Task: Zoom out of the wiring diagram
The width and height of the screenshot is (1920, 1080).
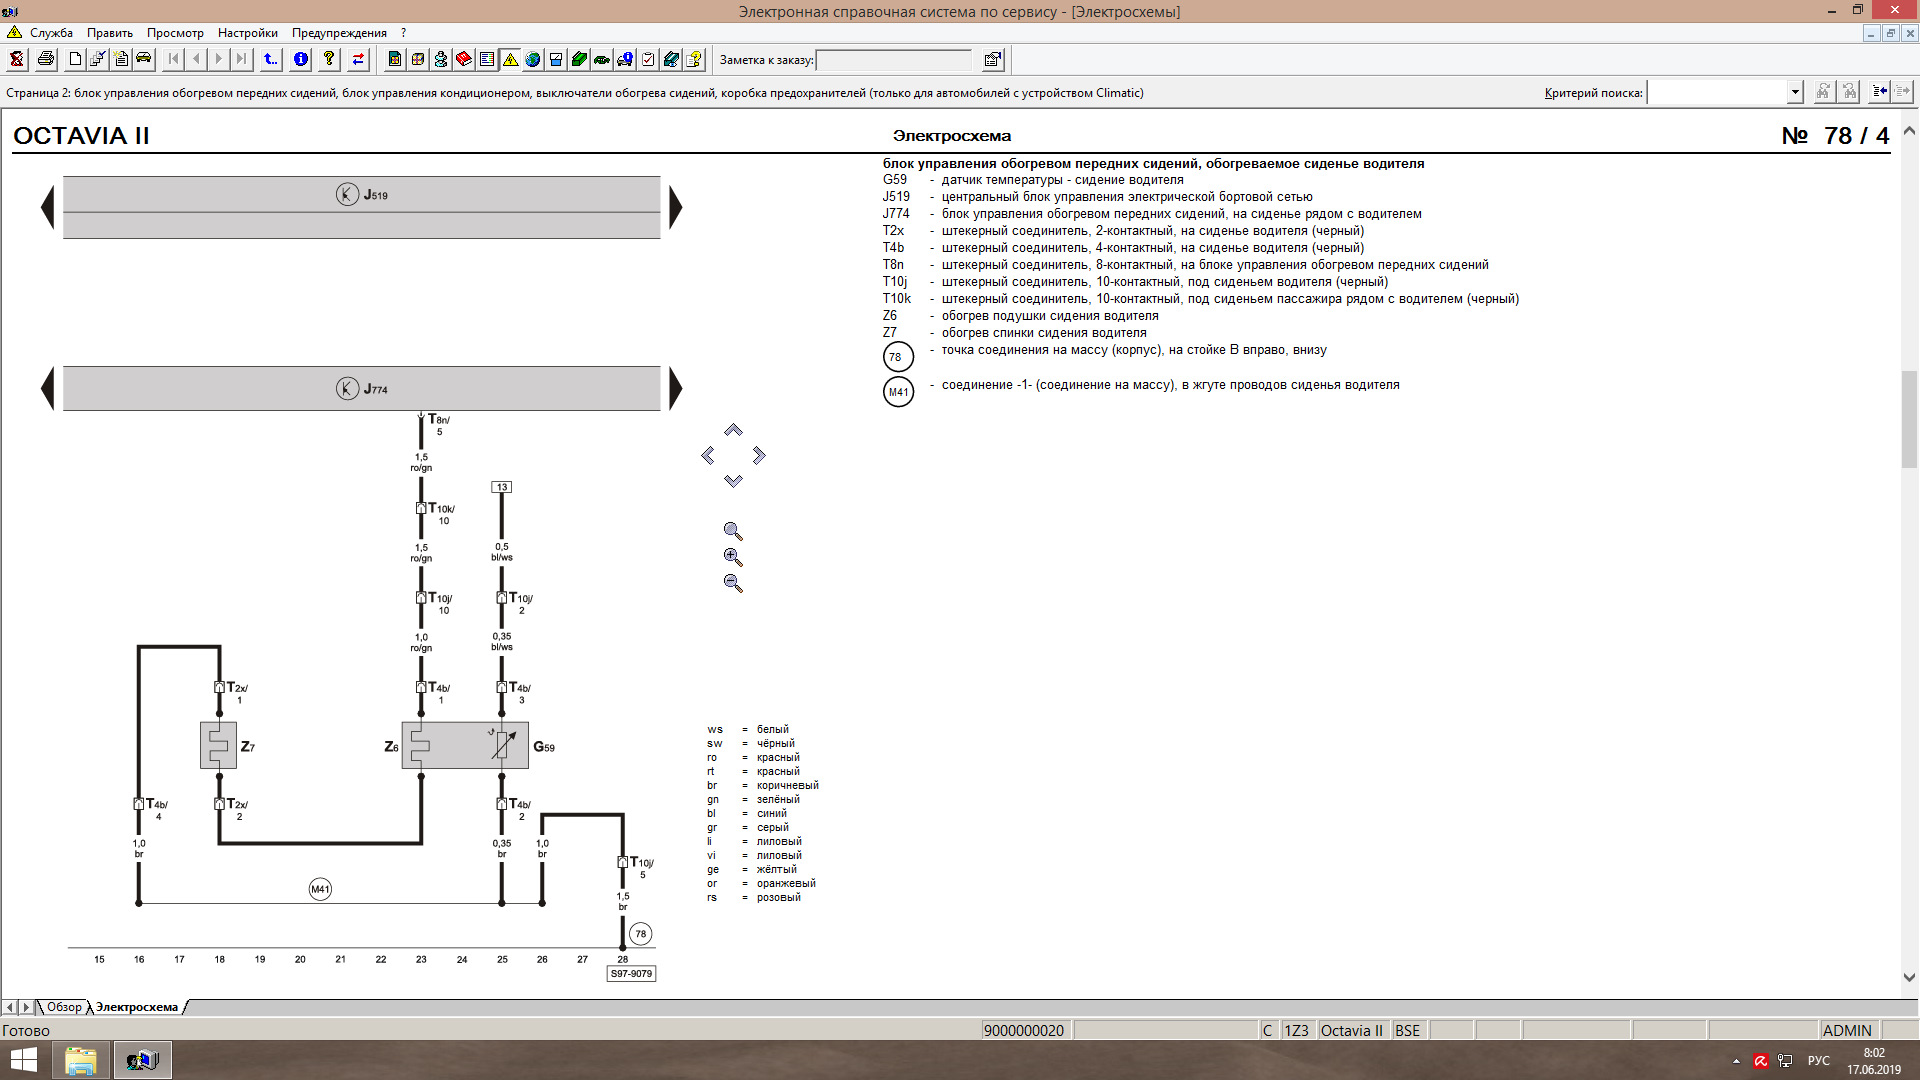Action: pyautogui.click(x=733, y=583)
